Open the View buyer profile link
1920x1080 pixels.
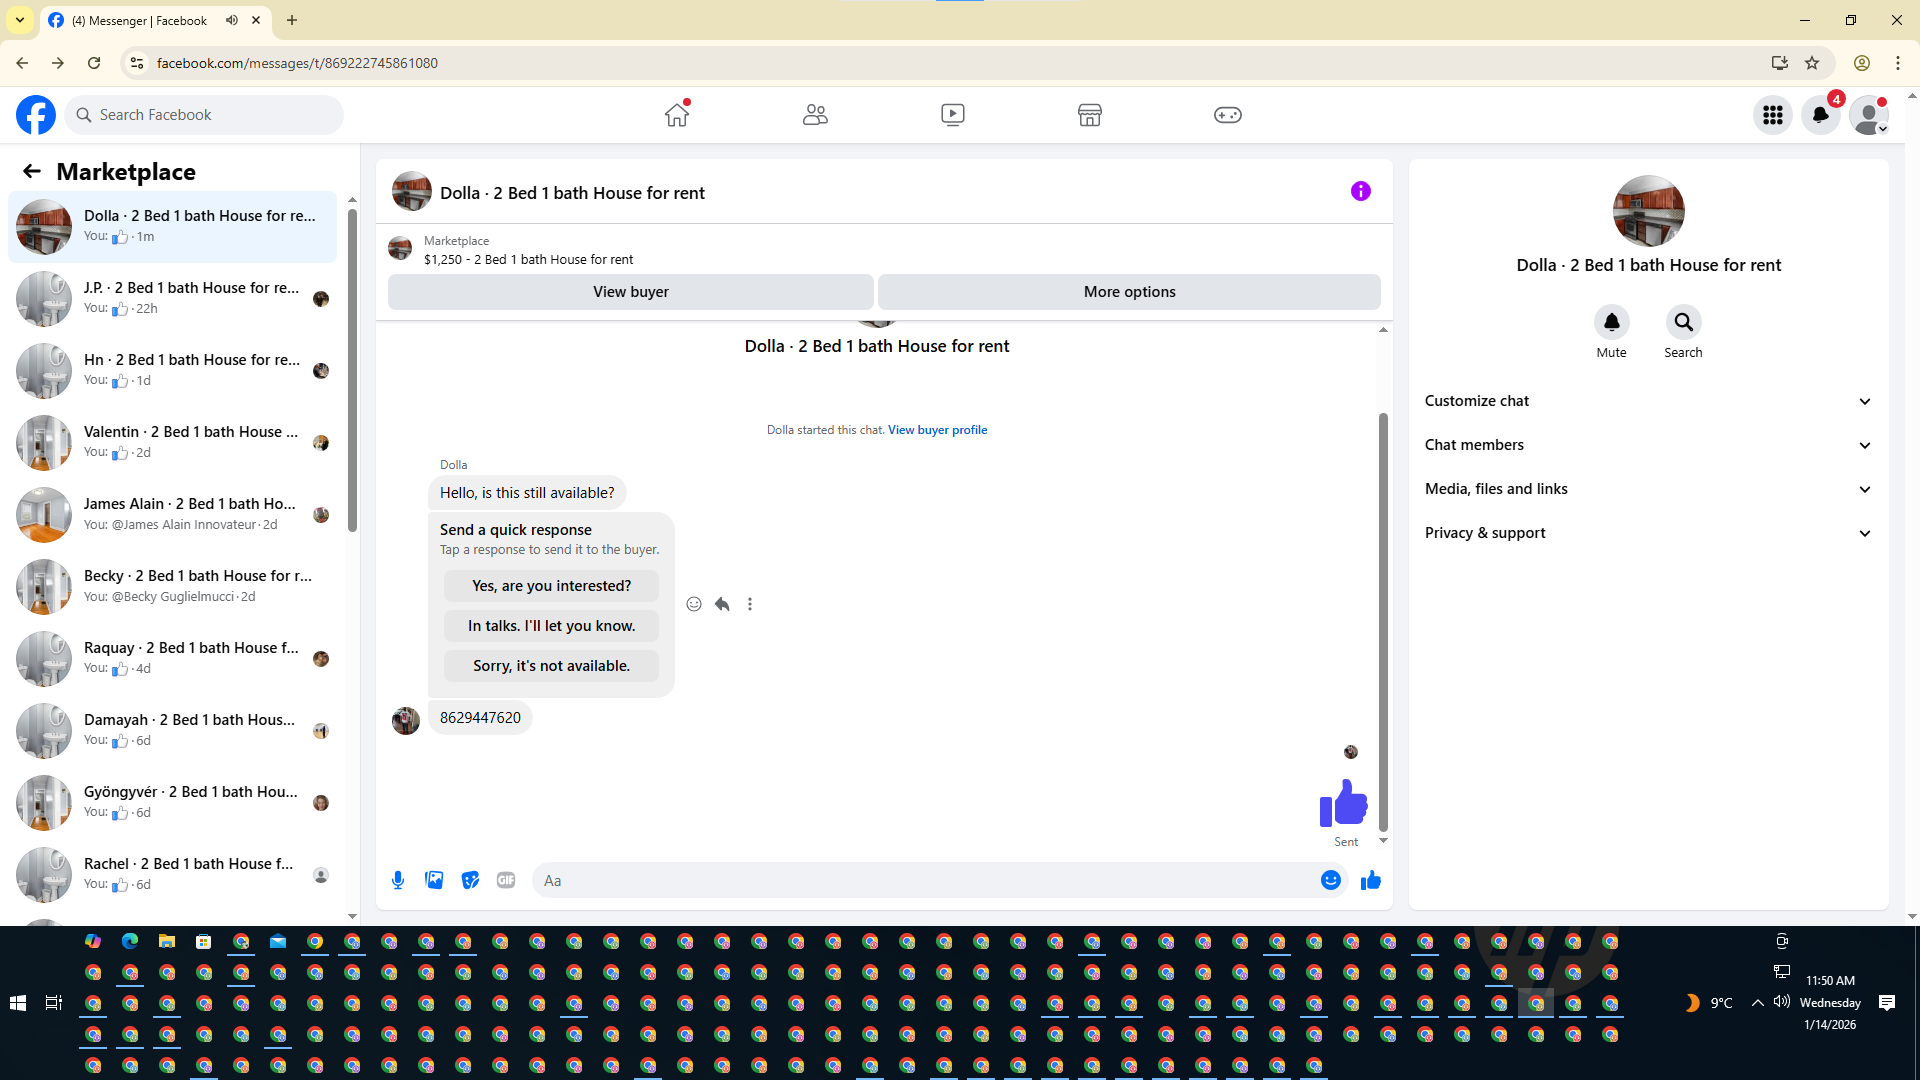point(937,430)
